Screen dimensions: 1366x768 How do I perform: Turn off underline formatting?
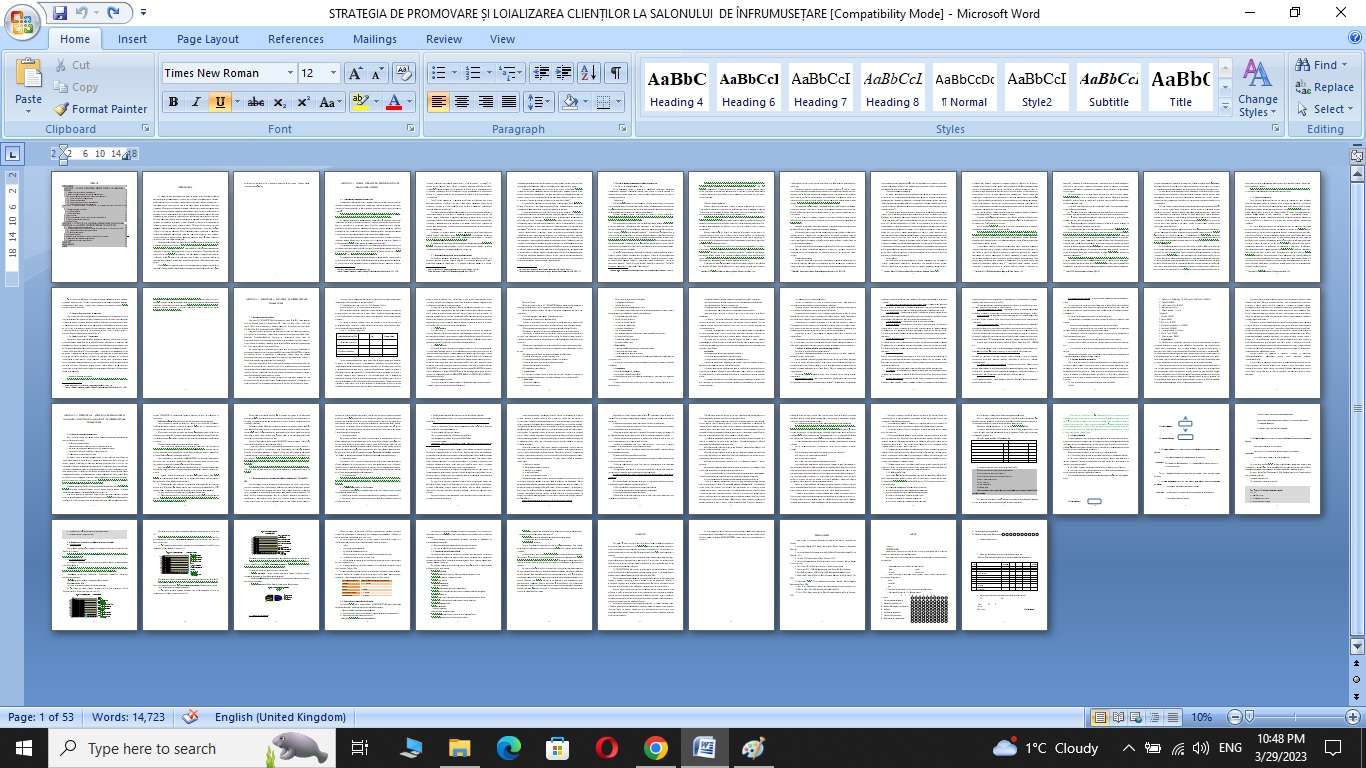220,102
